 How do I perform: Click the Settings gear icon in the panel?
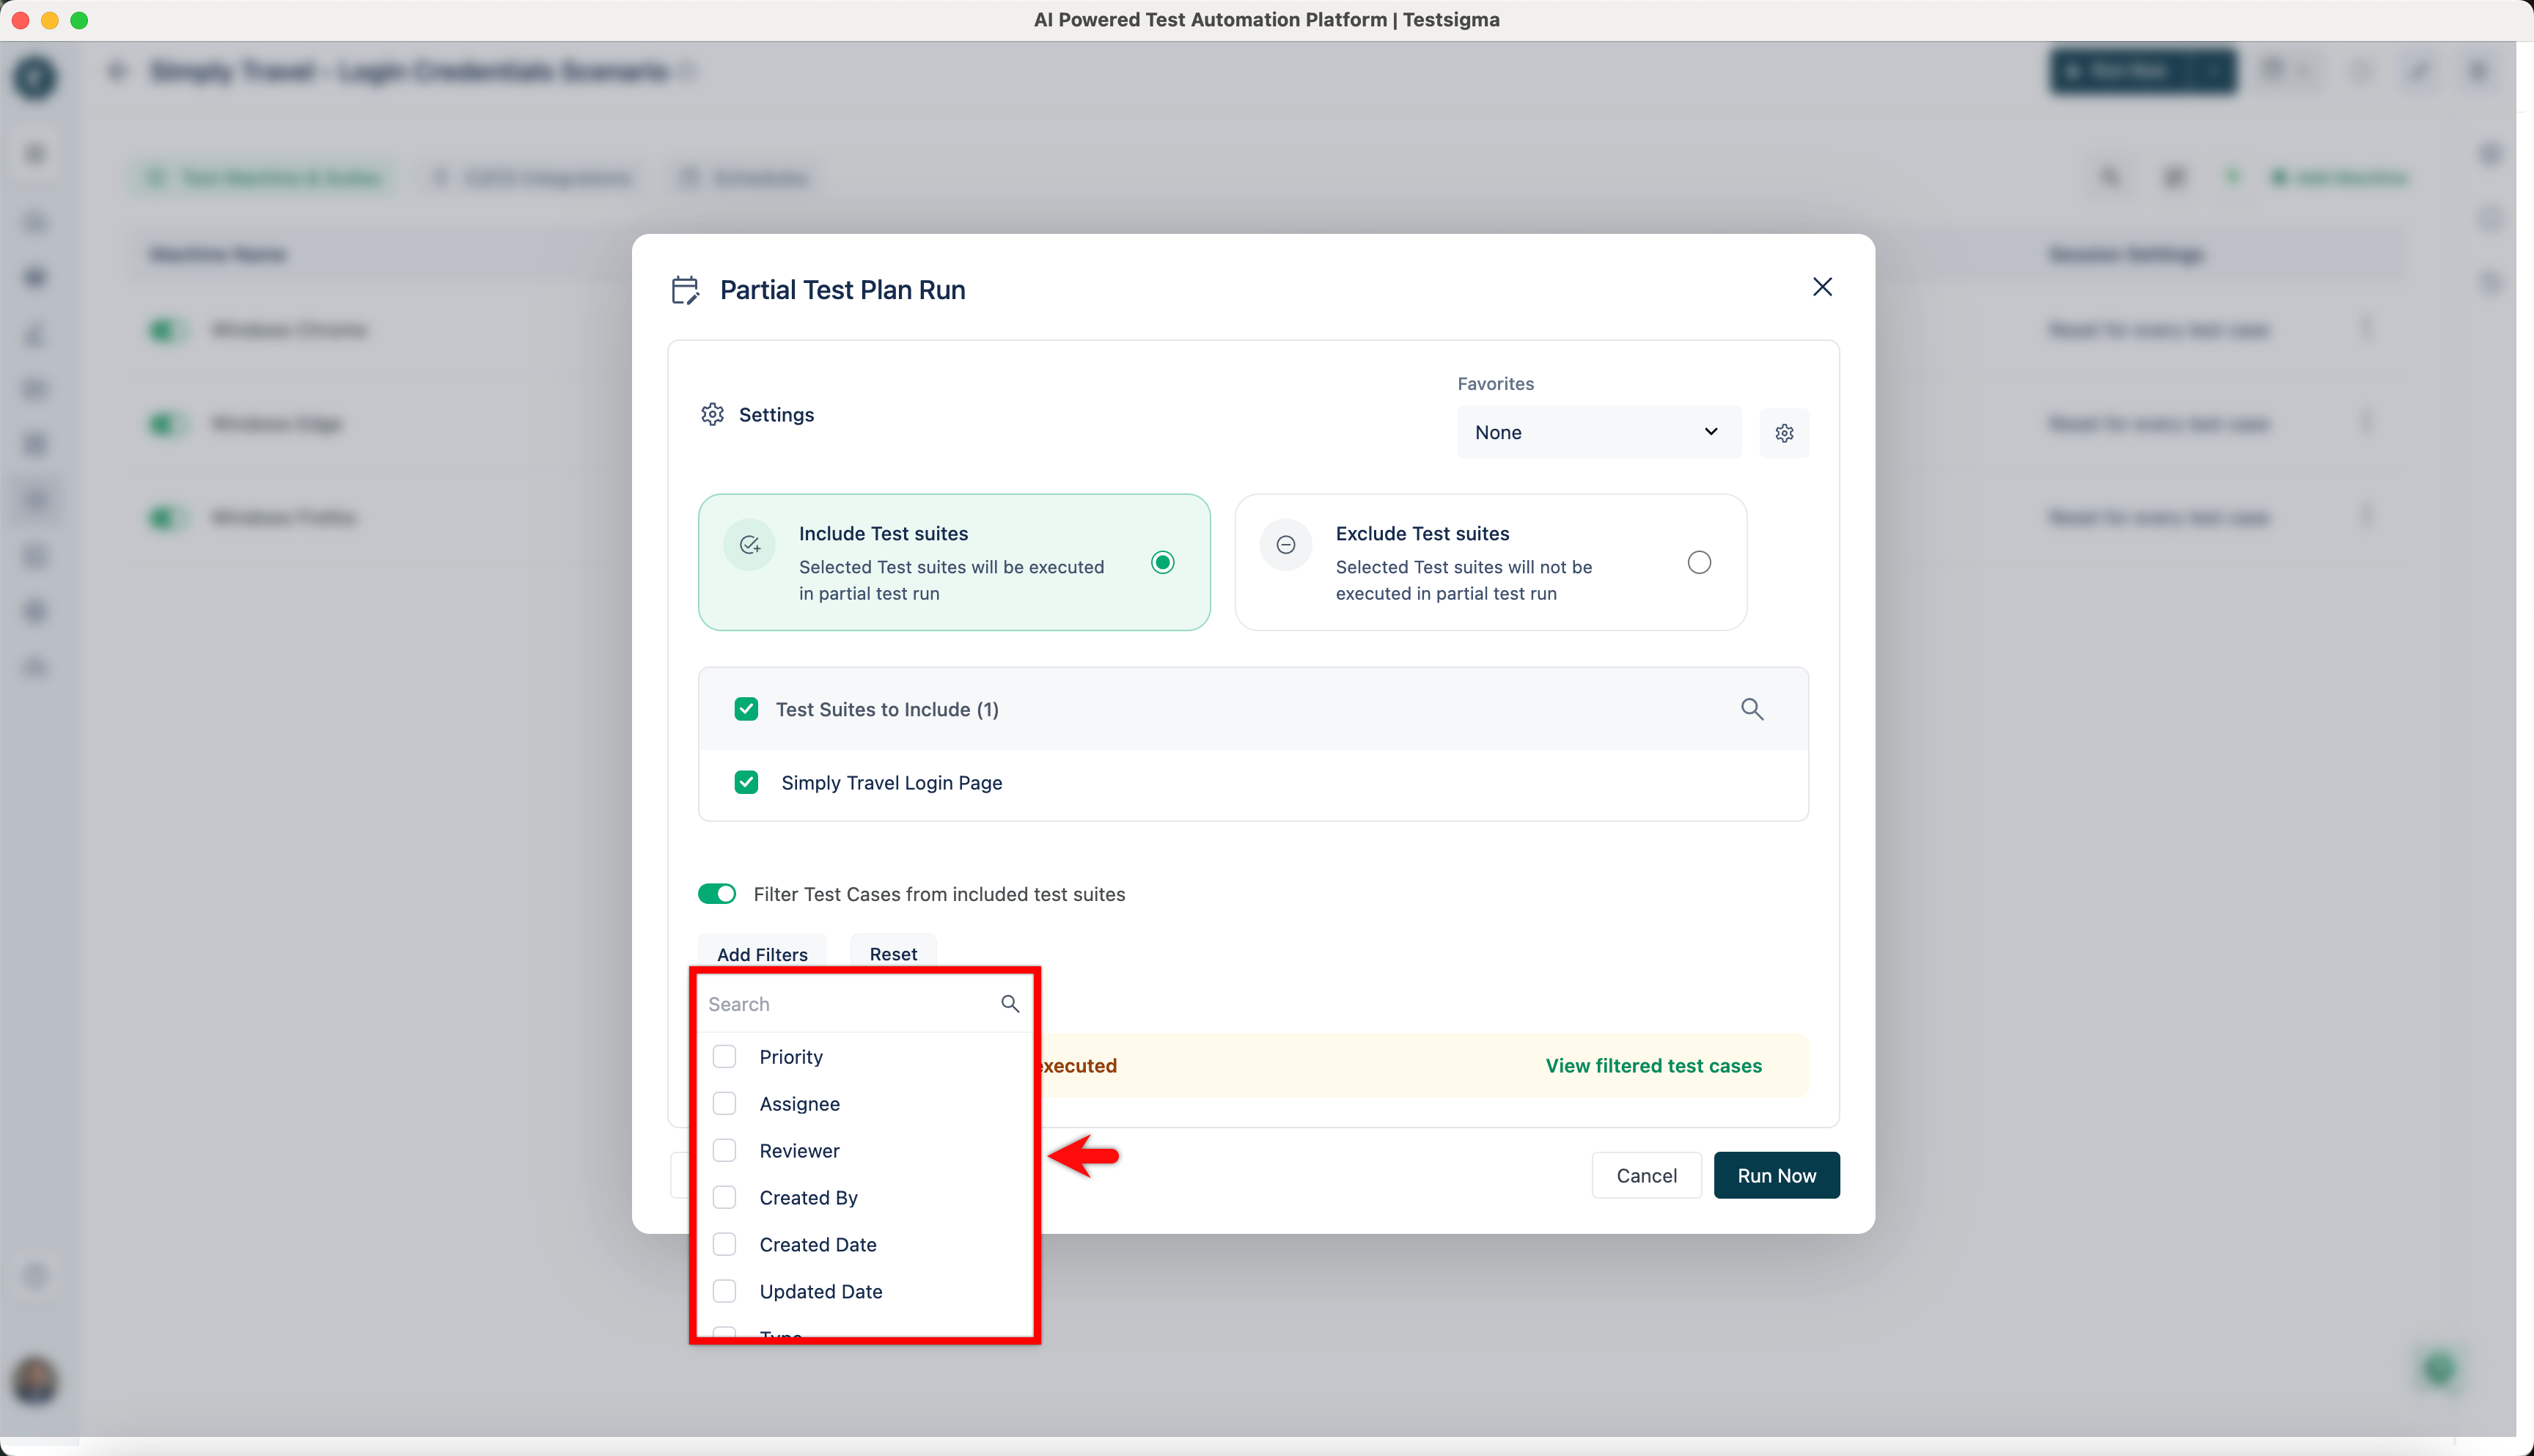712,414
